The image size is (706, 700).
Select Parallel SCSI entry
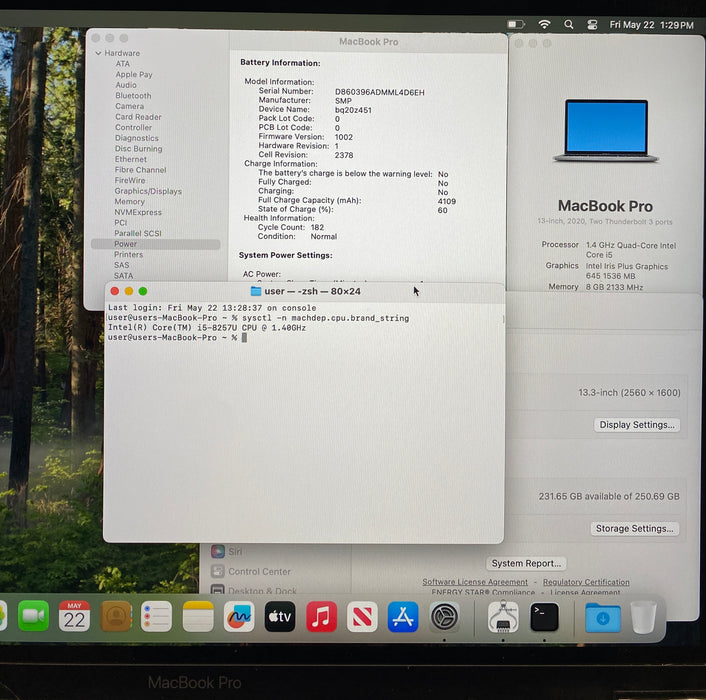(x=138, y=234)
